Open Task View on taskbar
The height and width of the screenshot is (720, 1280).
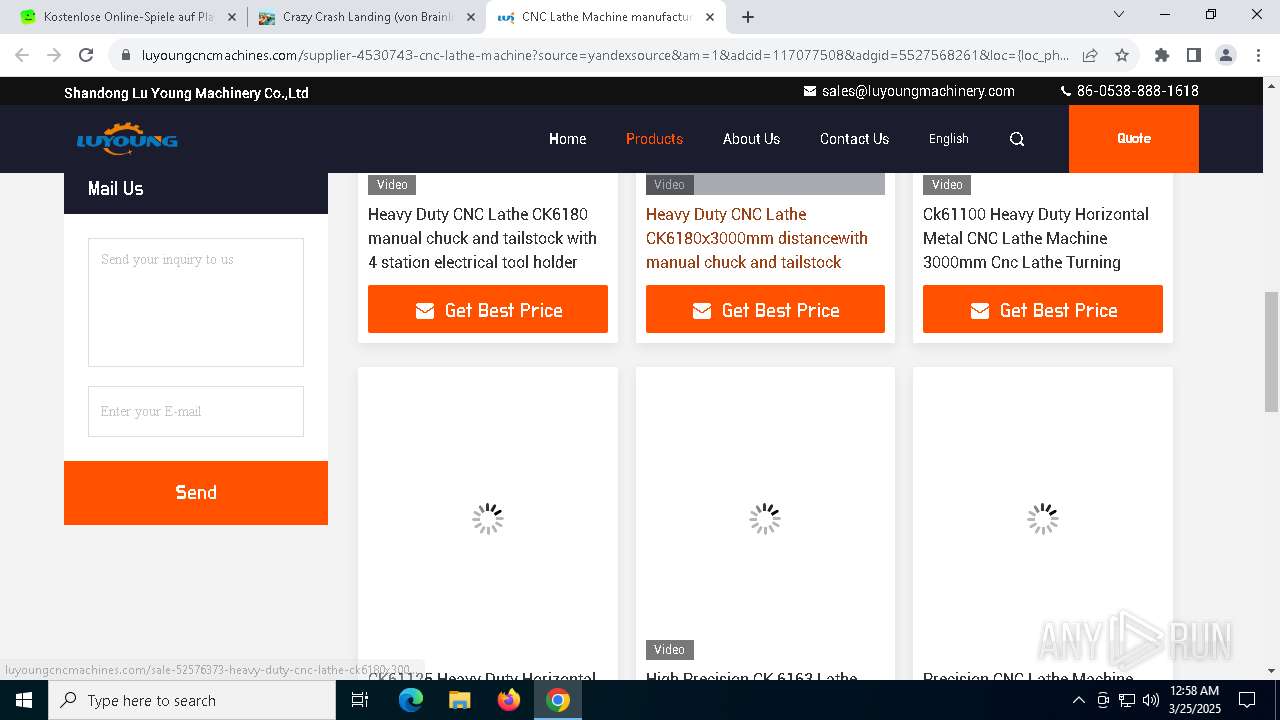coord(360,700)
